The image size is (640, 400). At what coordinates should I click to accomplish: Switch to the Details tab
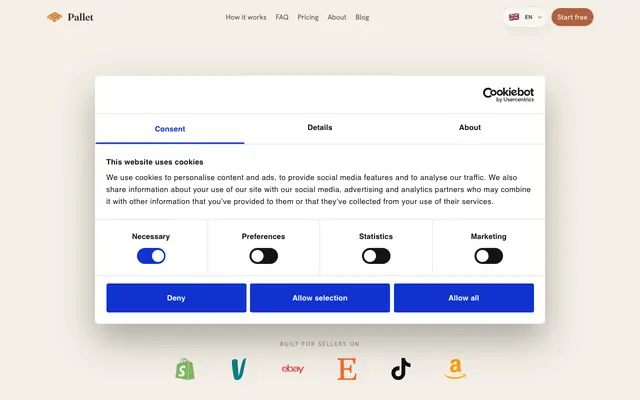point(320,128)
